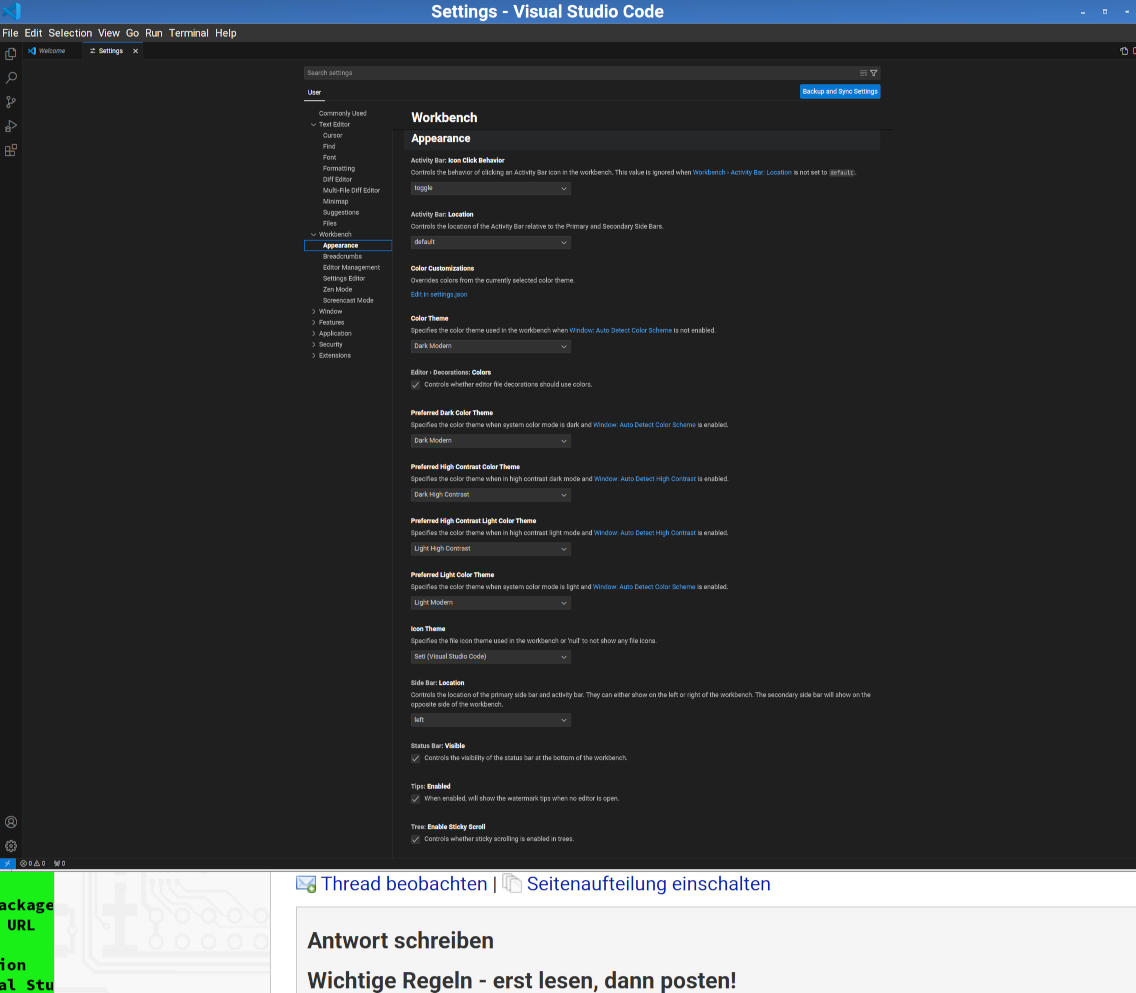
Task: Open Preferred Dark Color Theme dropdown
Action: tap(490, 440)
